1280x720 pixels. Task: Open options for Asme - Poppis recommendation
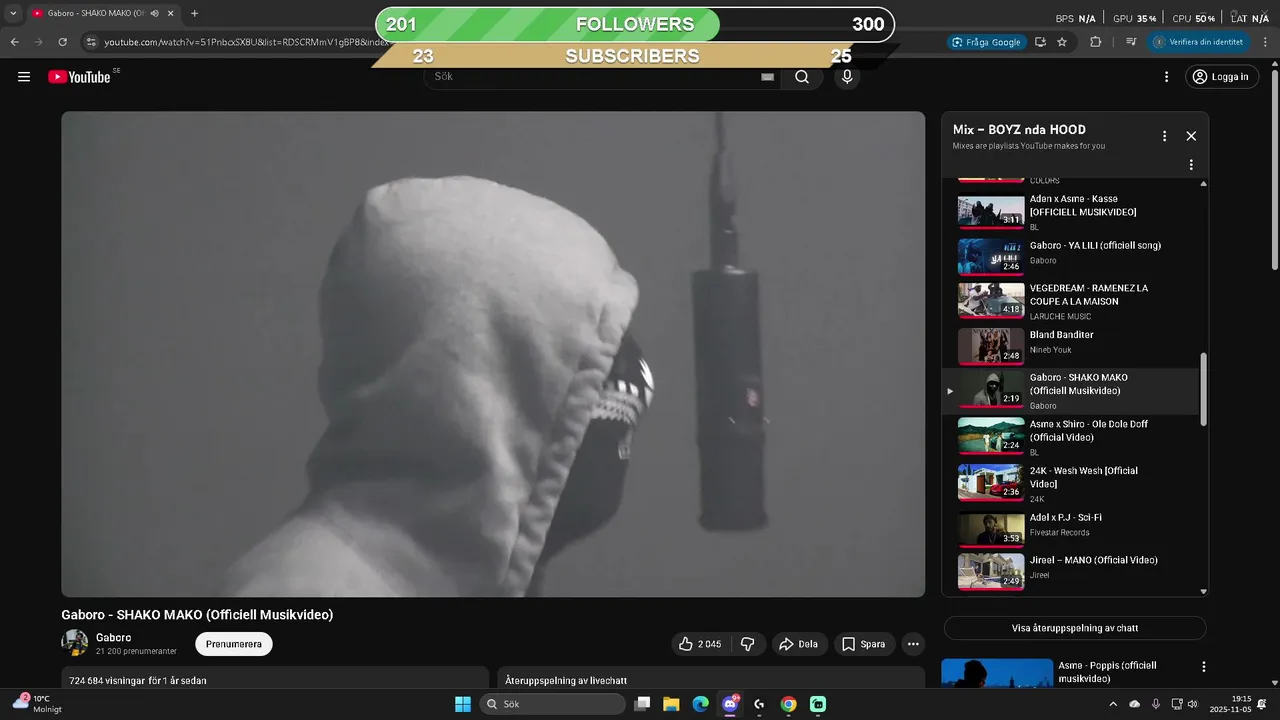[x=1203, y=667]
